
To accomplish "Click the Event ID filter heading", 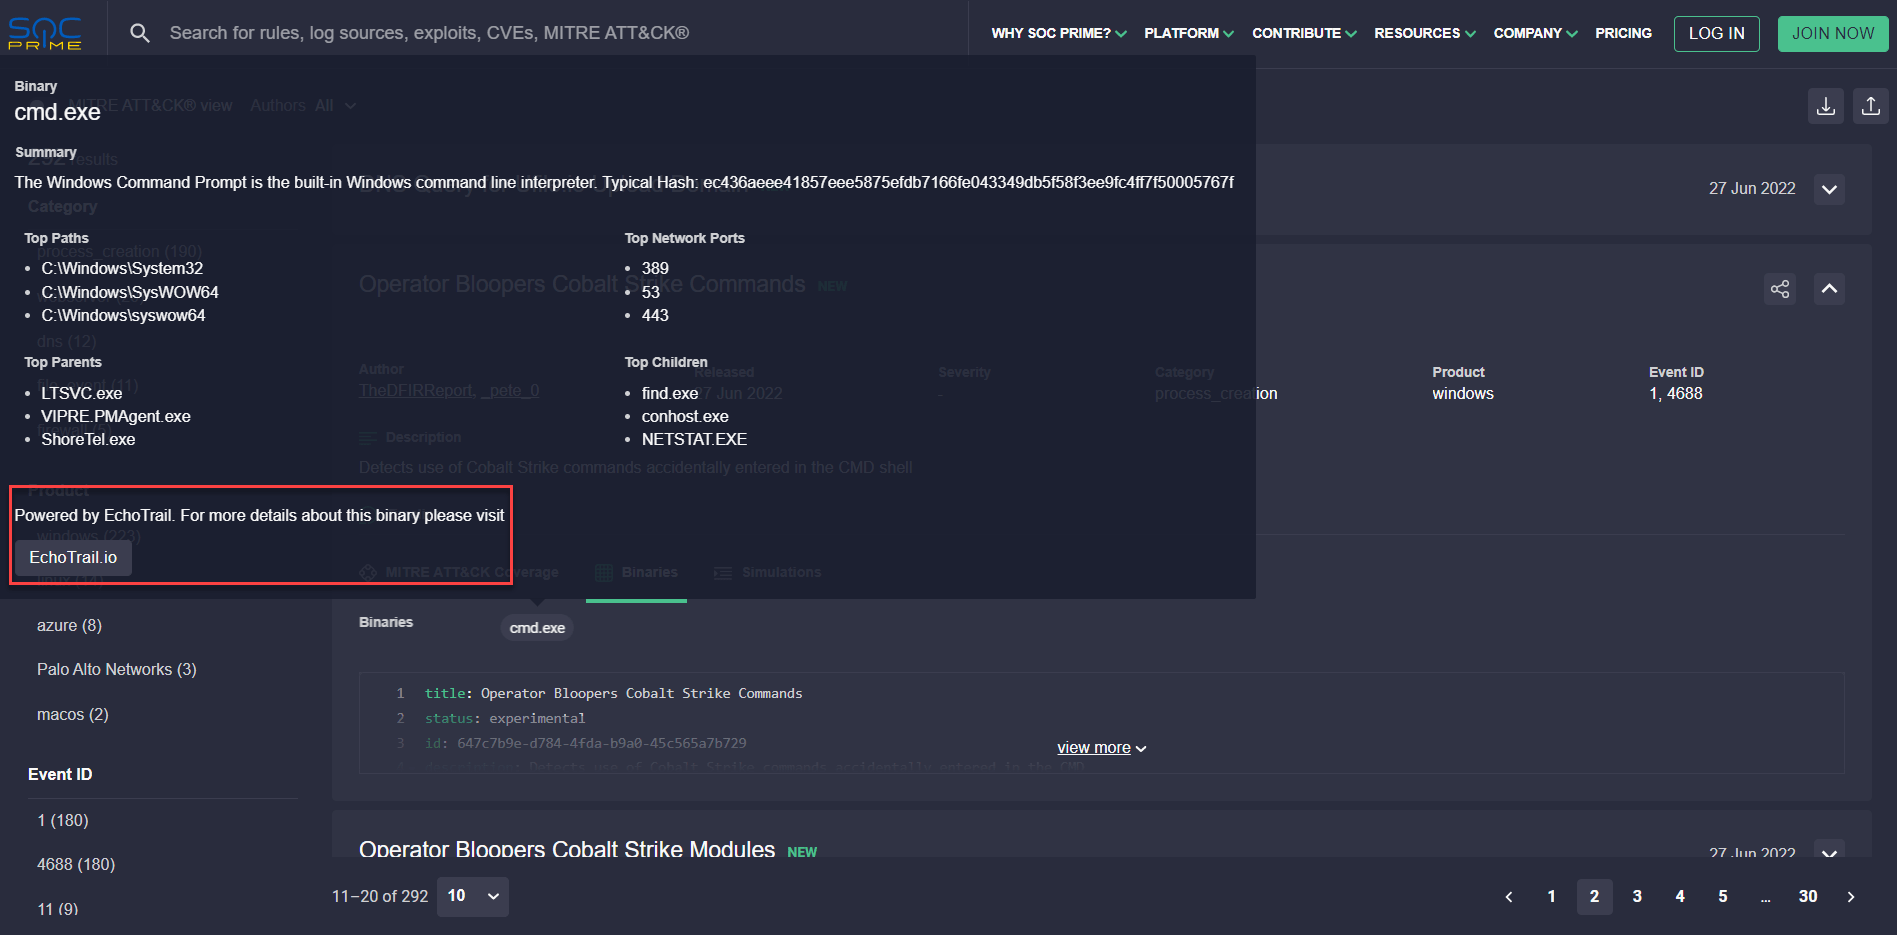I will click(60, 774).
